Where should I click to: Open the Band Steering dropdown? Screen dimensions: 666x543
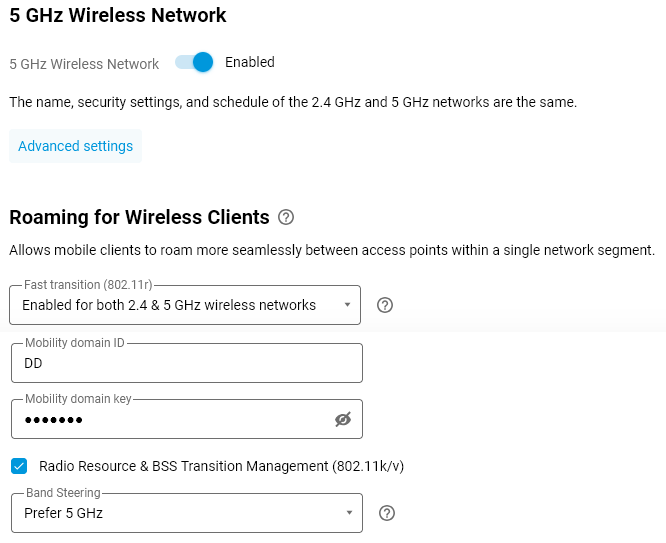(x=170, y=513)
